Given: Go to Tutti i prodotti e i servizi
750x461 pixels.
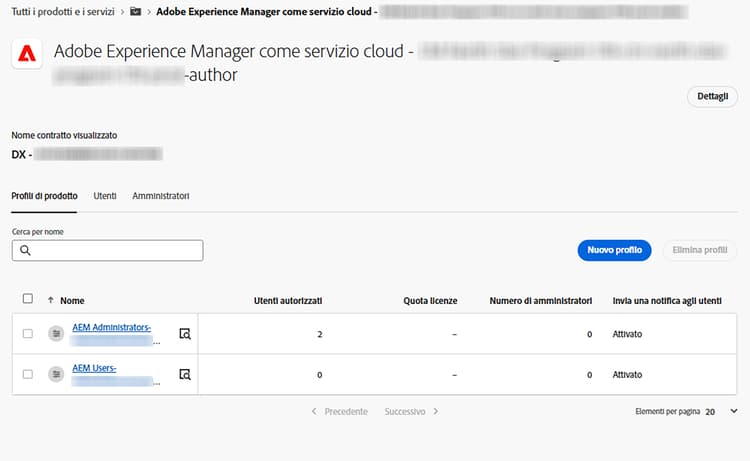Looking at the screenshot, I should pos(63,11).
